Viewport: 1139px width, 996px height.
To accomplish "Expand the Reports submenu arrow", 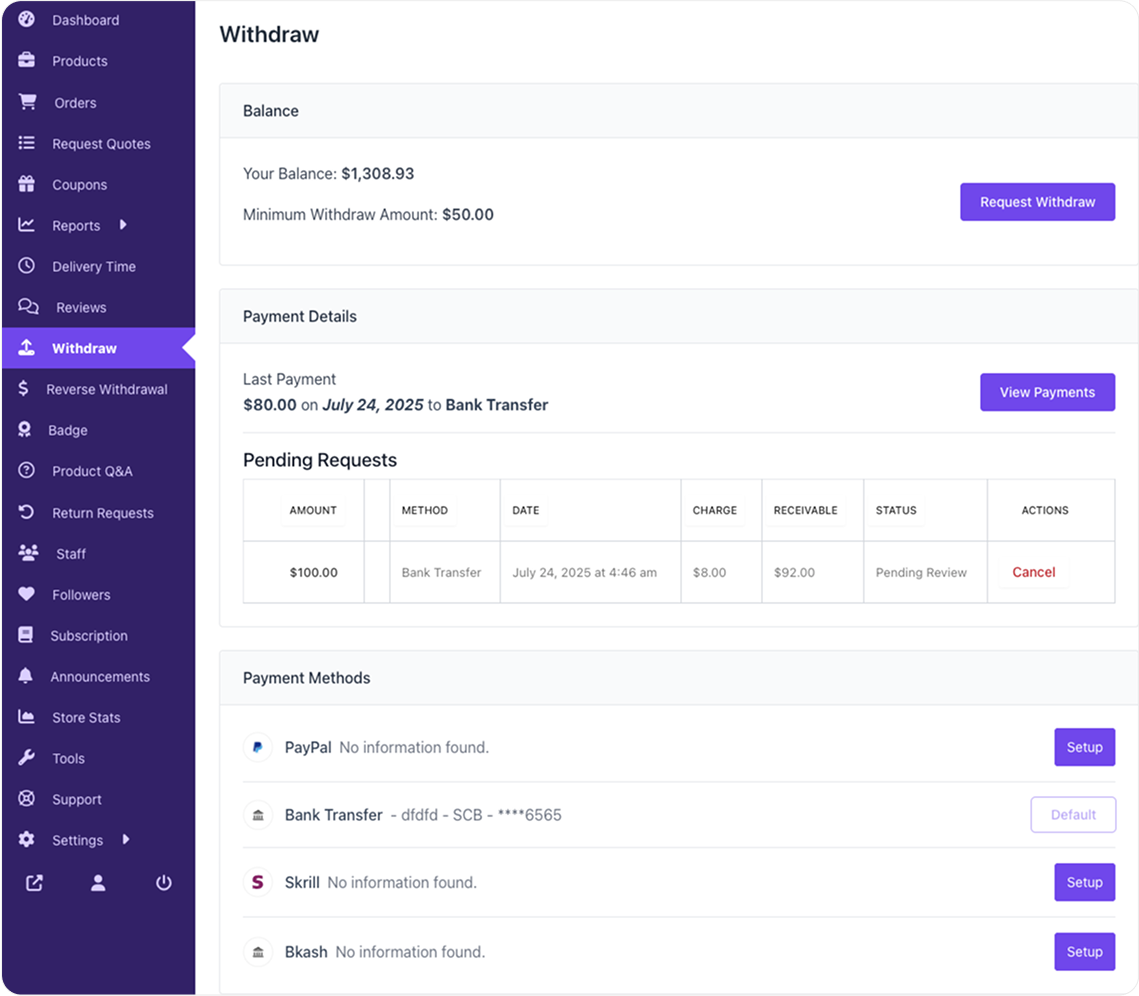I will click(x=124, y=225).
